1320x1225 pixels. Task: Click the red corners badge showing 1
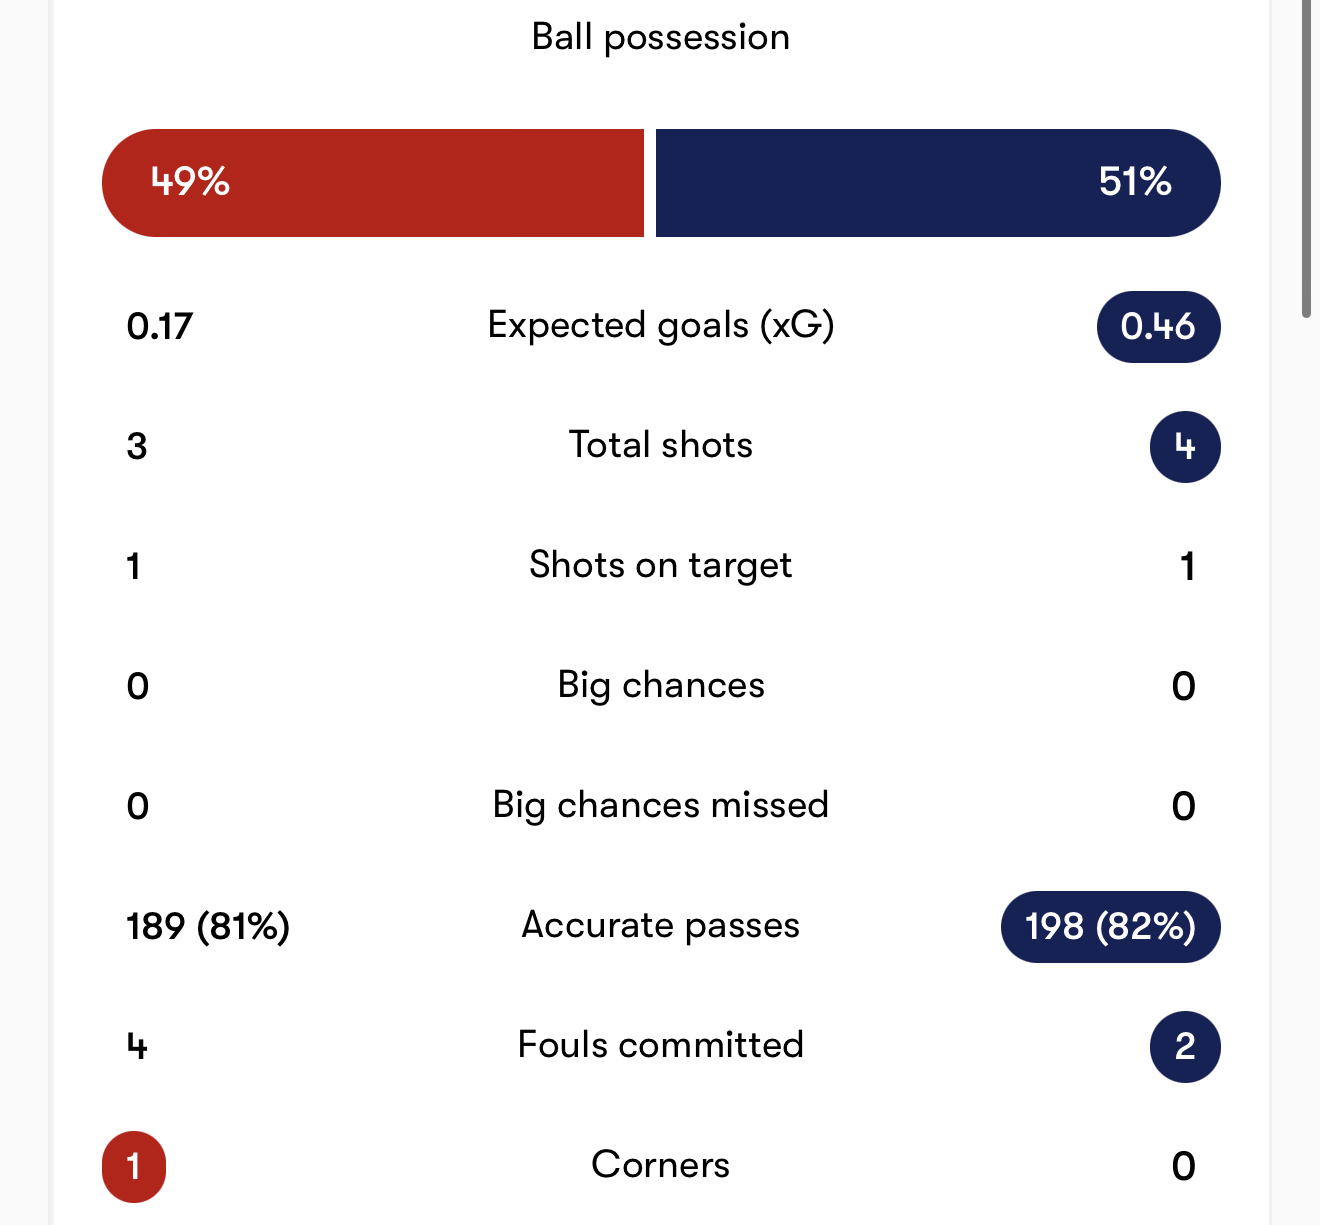[134, 1167]
